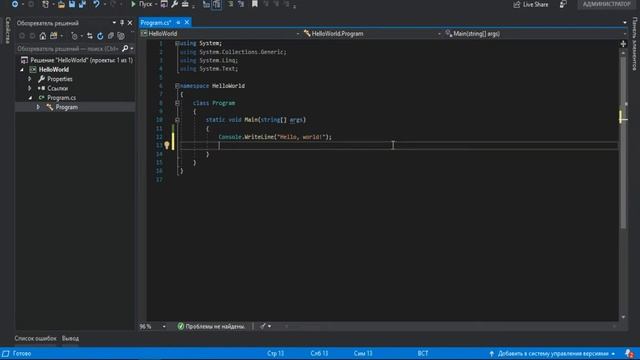Click the toolbox briefcase icon in toolbar
640x360 pixels.
click(185, 4)
